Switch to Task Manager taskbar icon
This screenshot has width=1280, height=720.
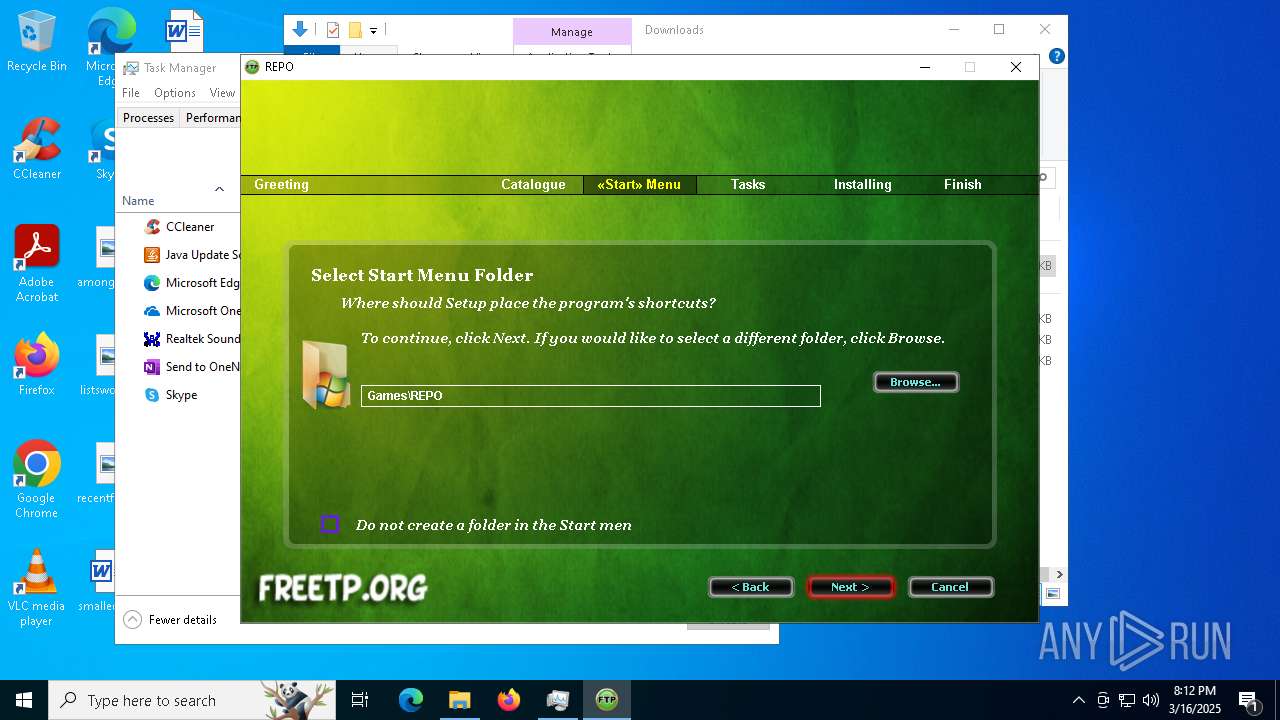(x=558, y=700)
